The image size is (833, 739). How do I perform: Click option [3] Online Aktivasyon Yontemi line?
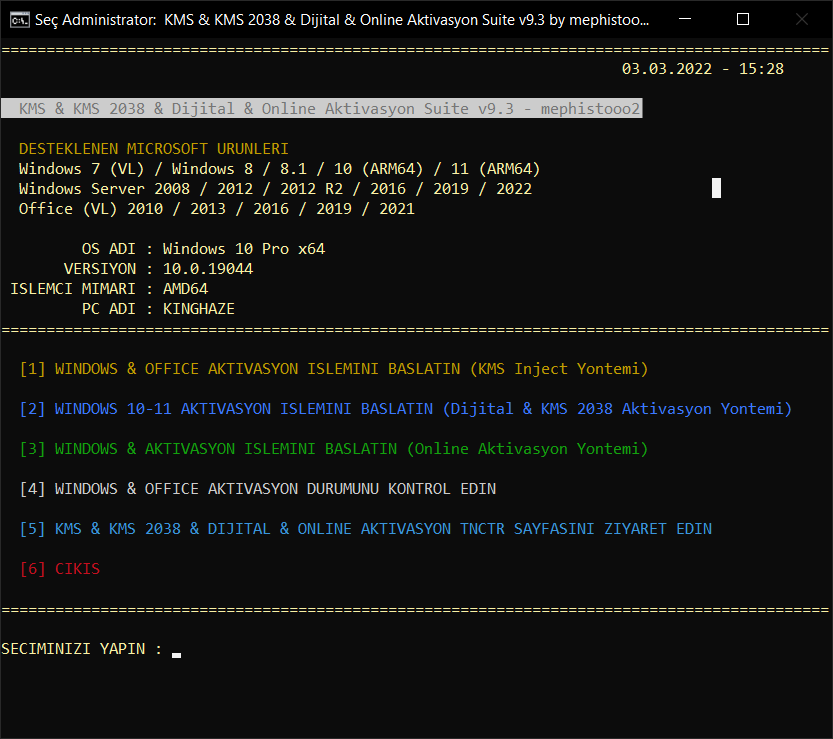pyautogui.click(x=334, y=449)
